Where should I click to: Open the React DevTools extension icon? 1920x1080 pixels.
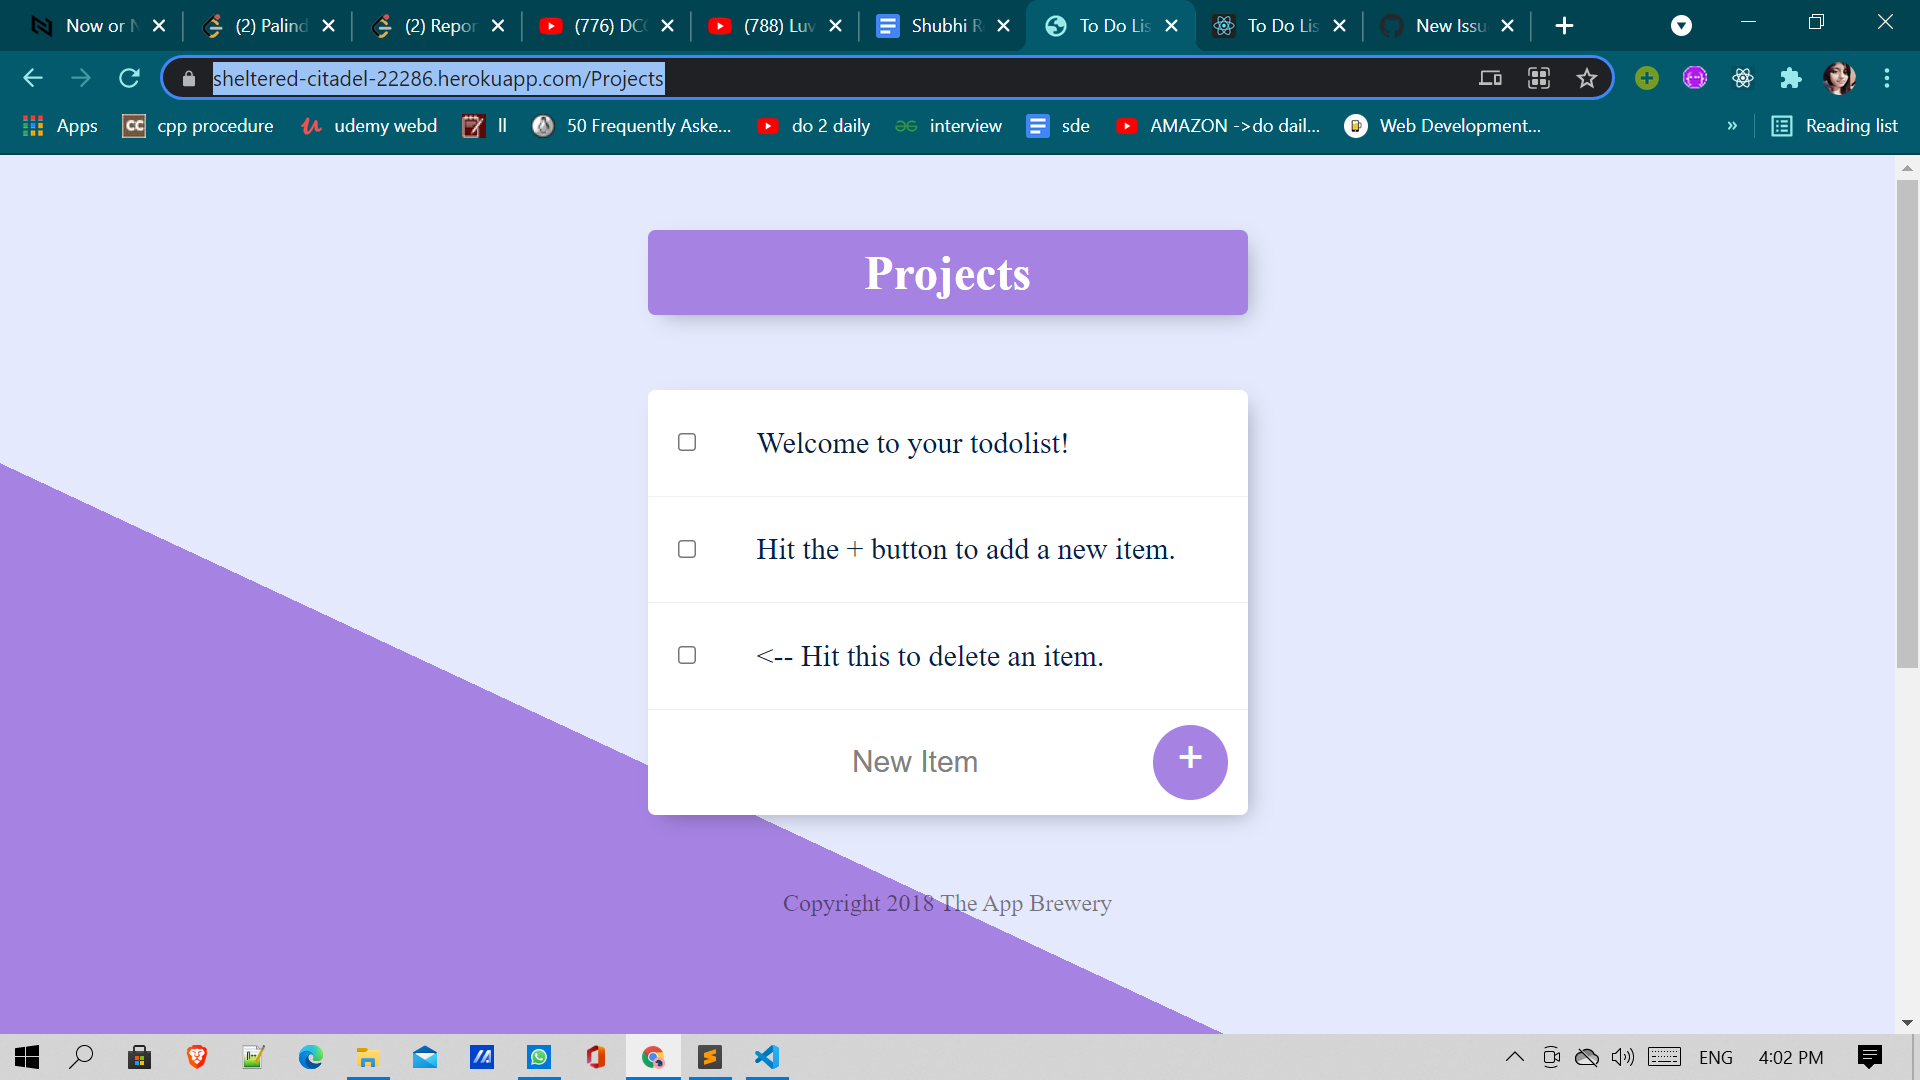[x=1743, y=78]
